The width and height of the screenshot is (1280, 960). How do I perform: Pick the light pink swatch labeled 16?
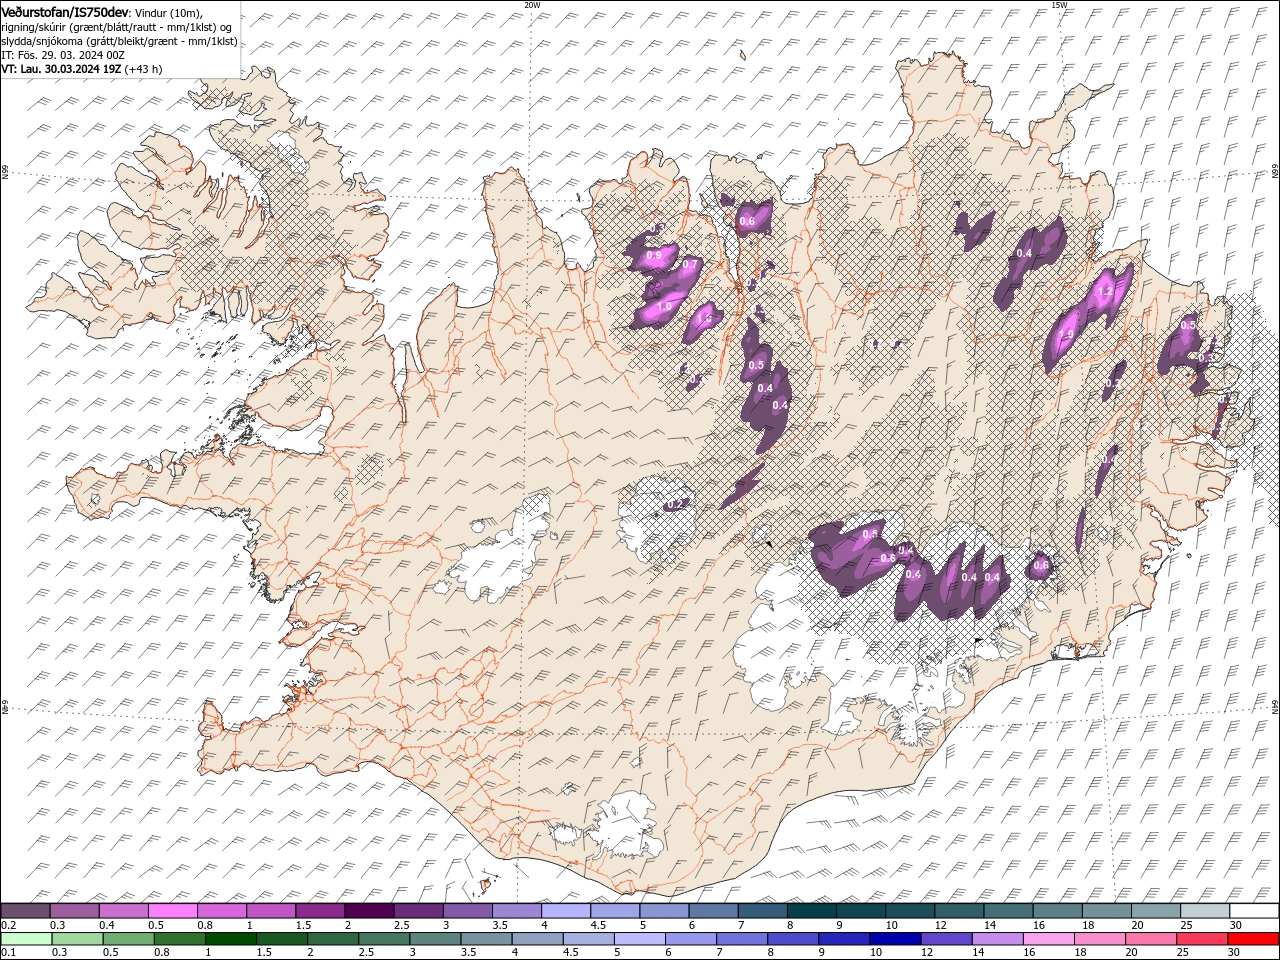(1048, 939)
